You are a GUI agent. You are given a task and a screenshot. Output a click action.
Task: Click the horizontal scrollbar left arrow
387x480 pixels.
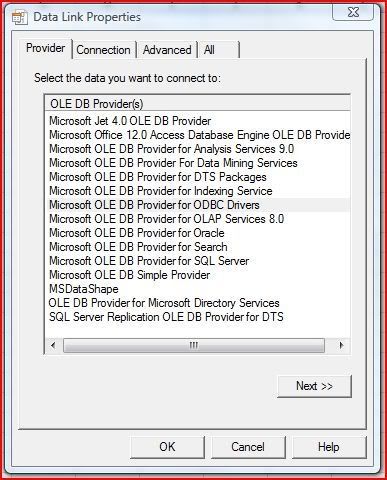(53, 345)
